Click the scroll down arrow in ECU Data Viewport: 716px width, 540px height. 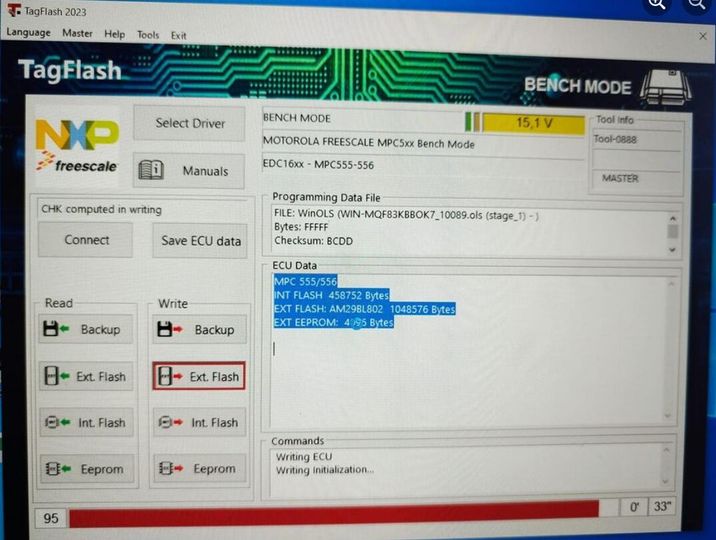[668, 415]
